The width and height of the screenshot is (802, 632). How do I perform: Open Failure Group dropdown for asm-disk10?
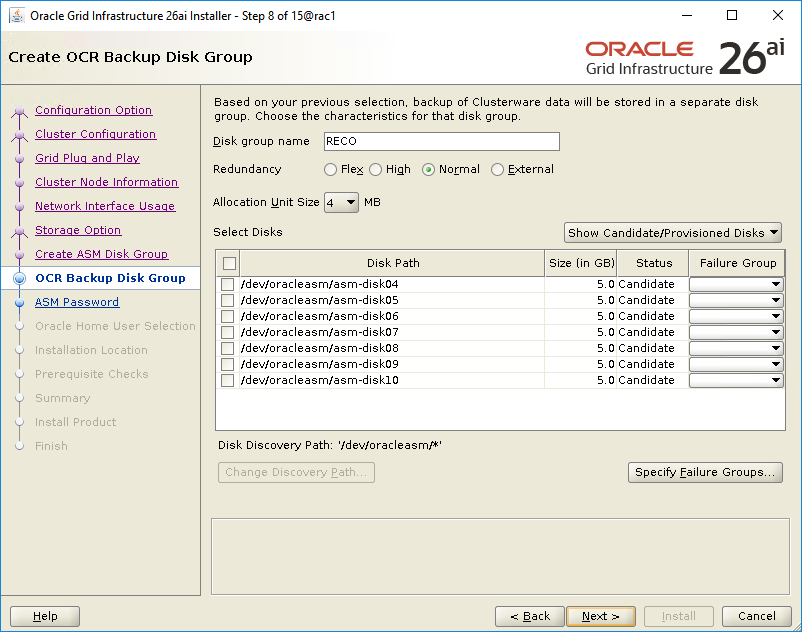point(736,380)
